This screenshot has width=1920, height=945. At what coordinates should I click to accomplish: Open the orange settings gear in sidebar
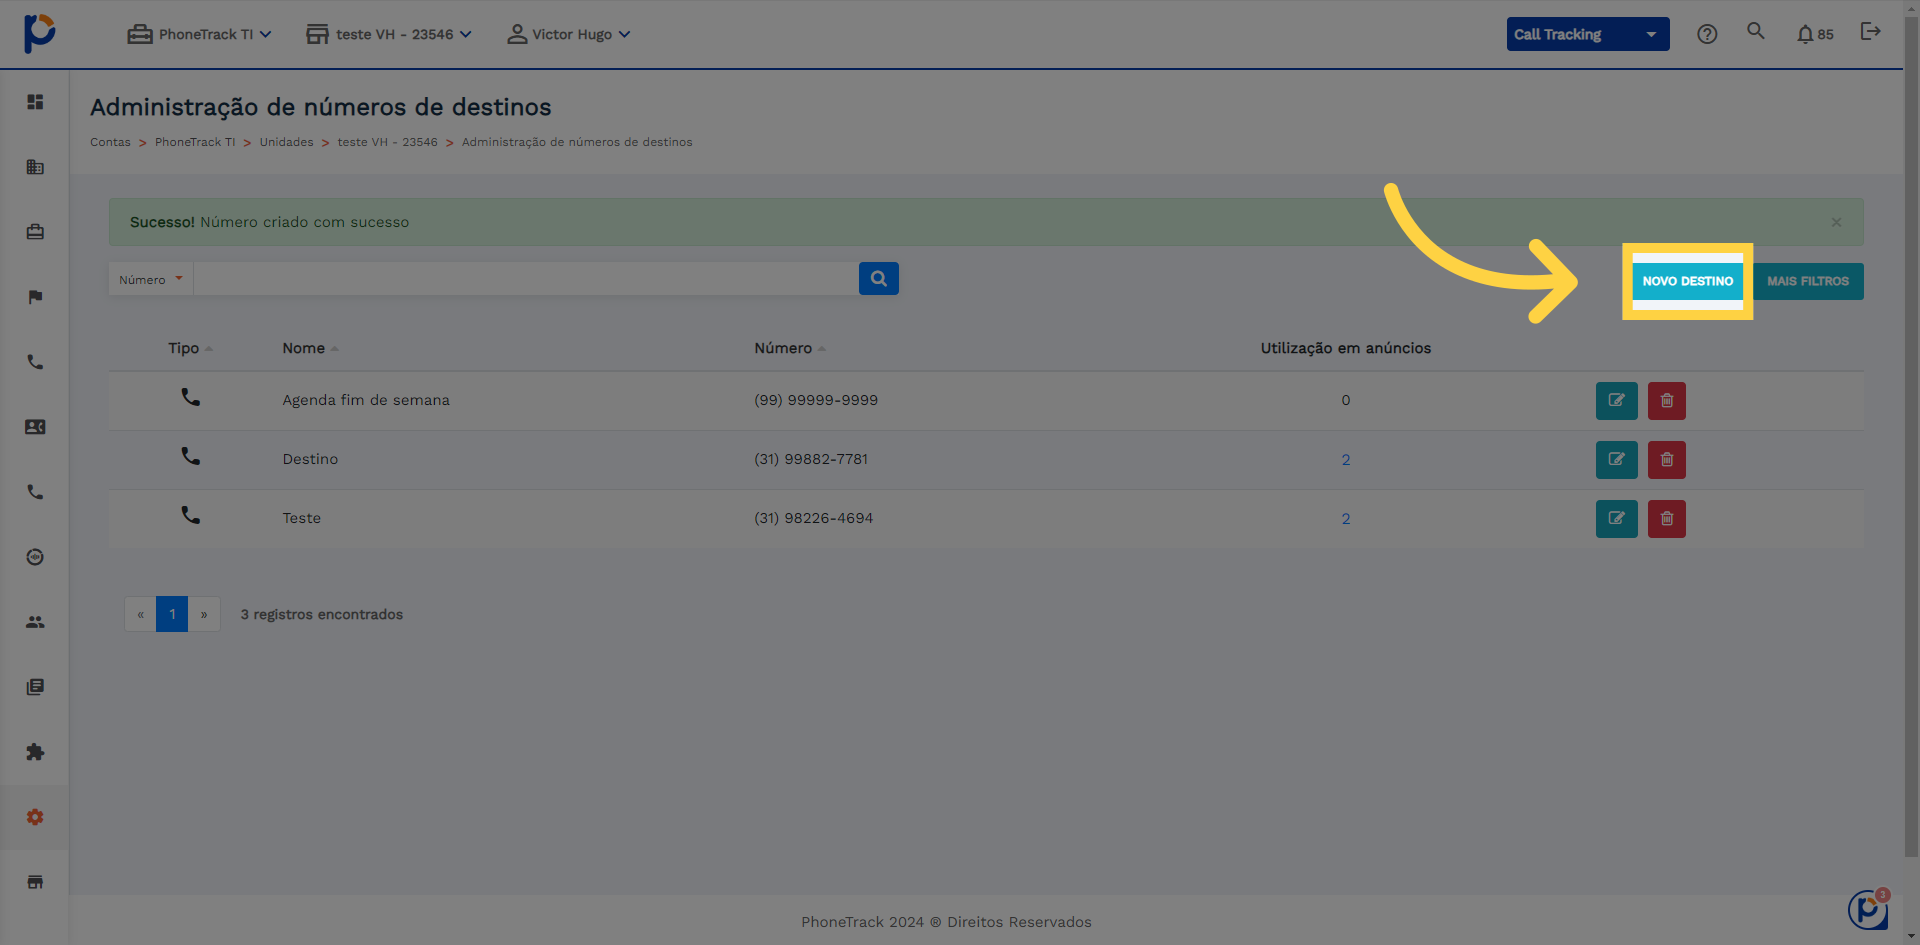35,817
